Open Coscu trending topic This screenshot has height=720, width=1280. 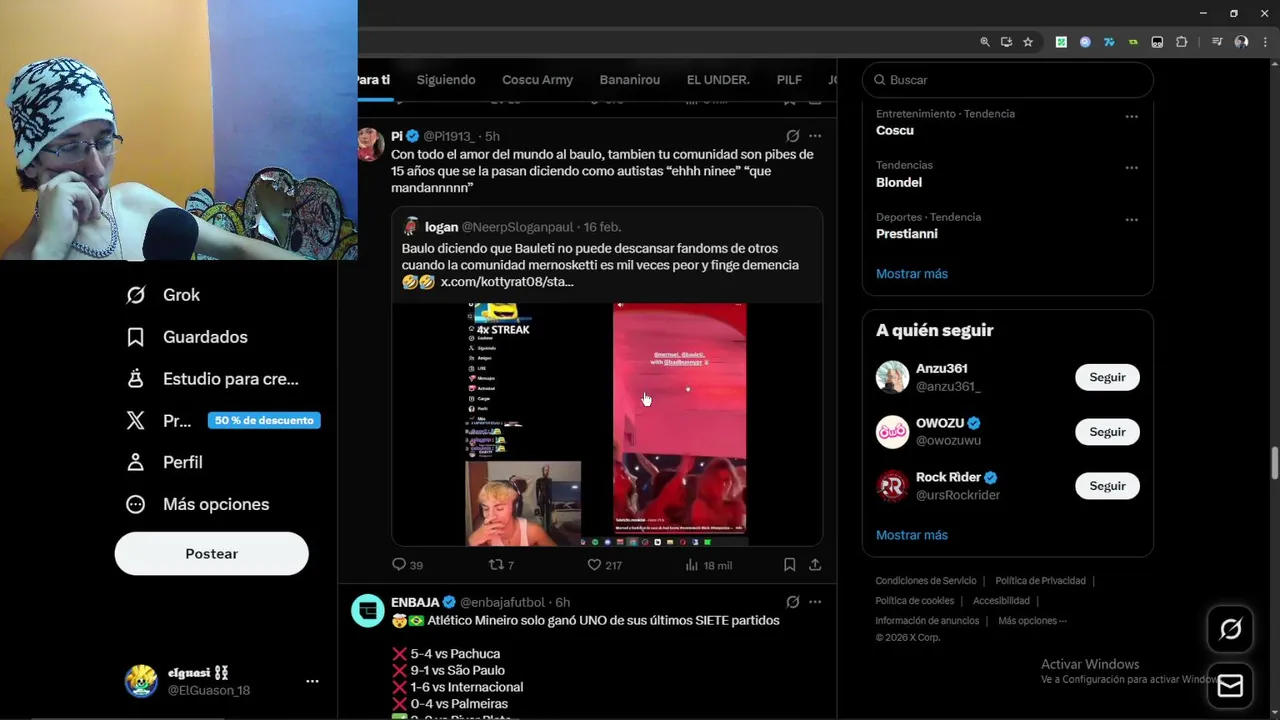coord(895,130)
